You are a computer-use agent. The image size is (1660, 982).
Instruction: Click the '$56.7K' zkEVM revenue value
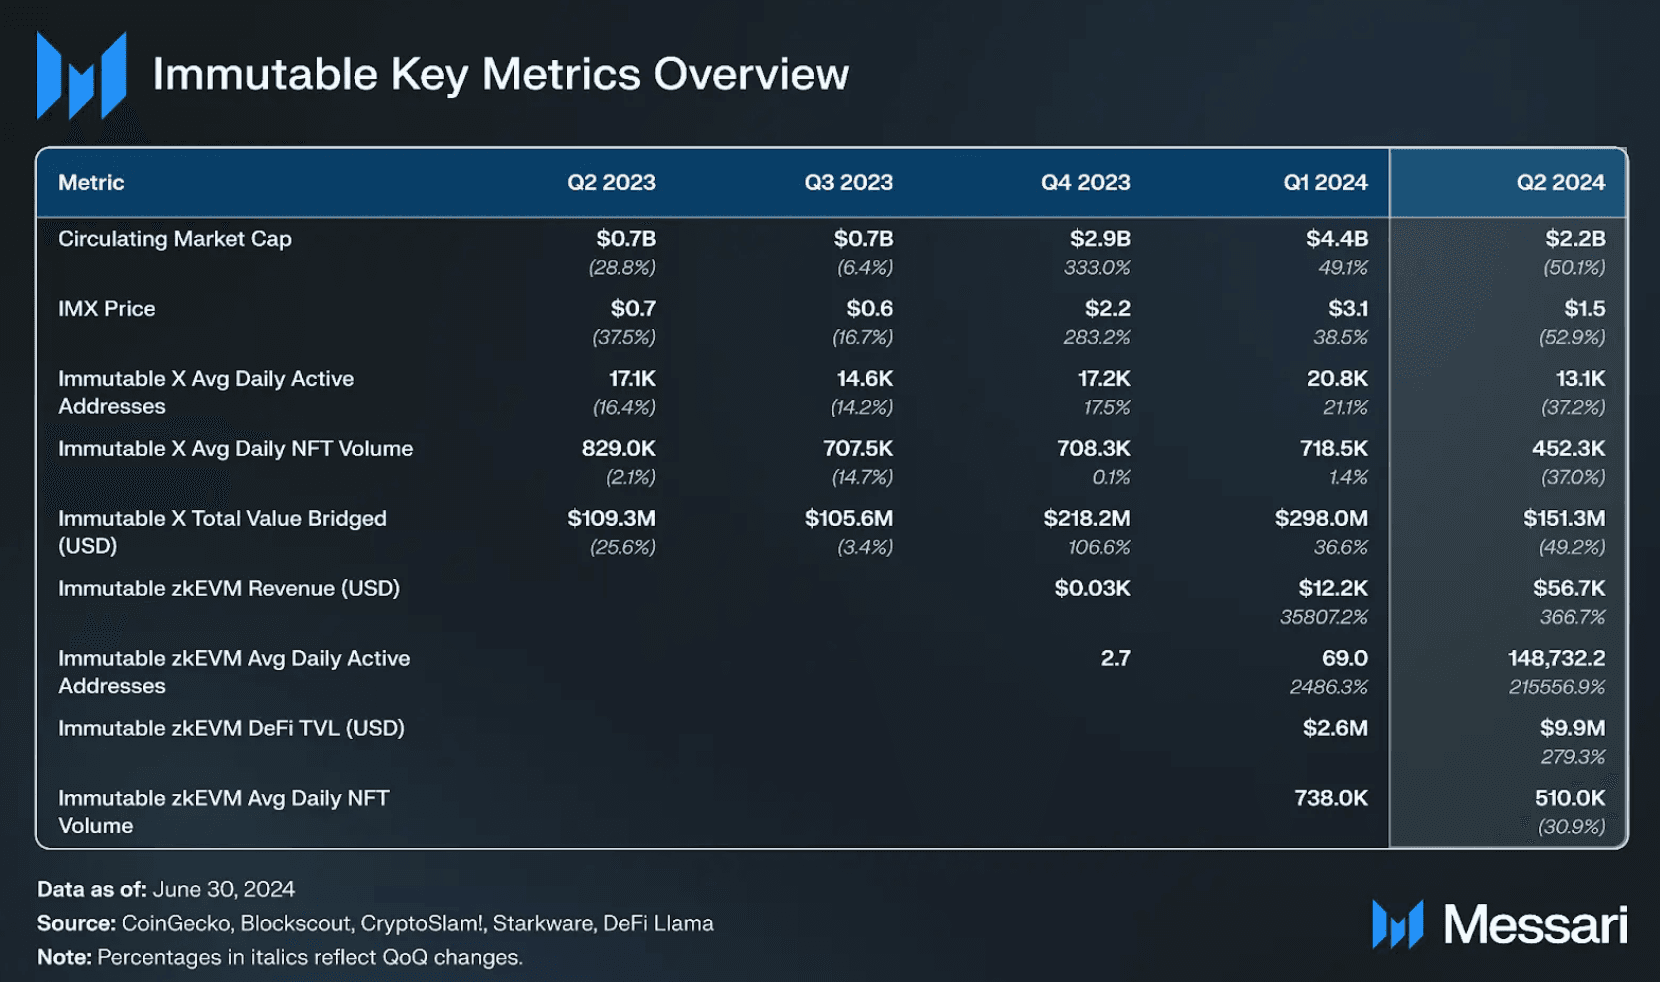point(1569,588)
